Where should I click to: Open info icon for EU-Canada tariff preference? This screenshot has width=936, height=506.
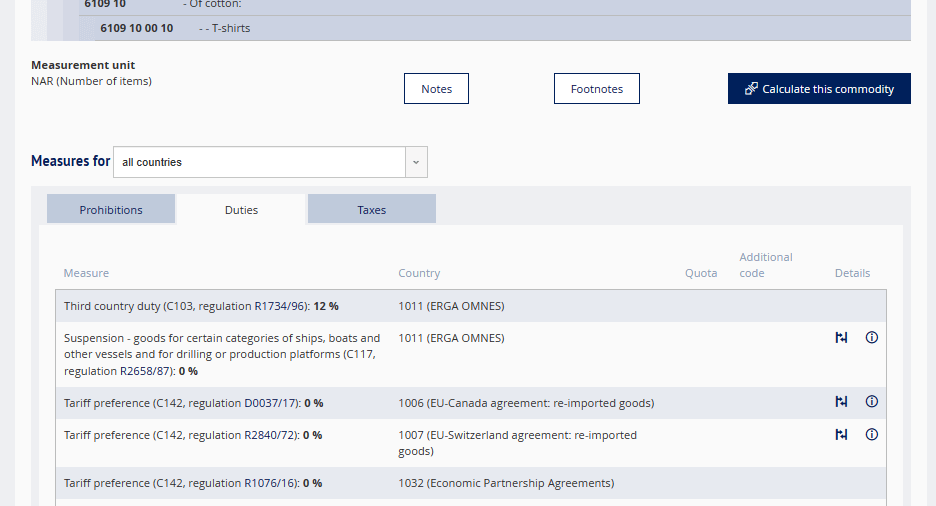point(872,402)
